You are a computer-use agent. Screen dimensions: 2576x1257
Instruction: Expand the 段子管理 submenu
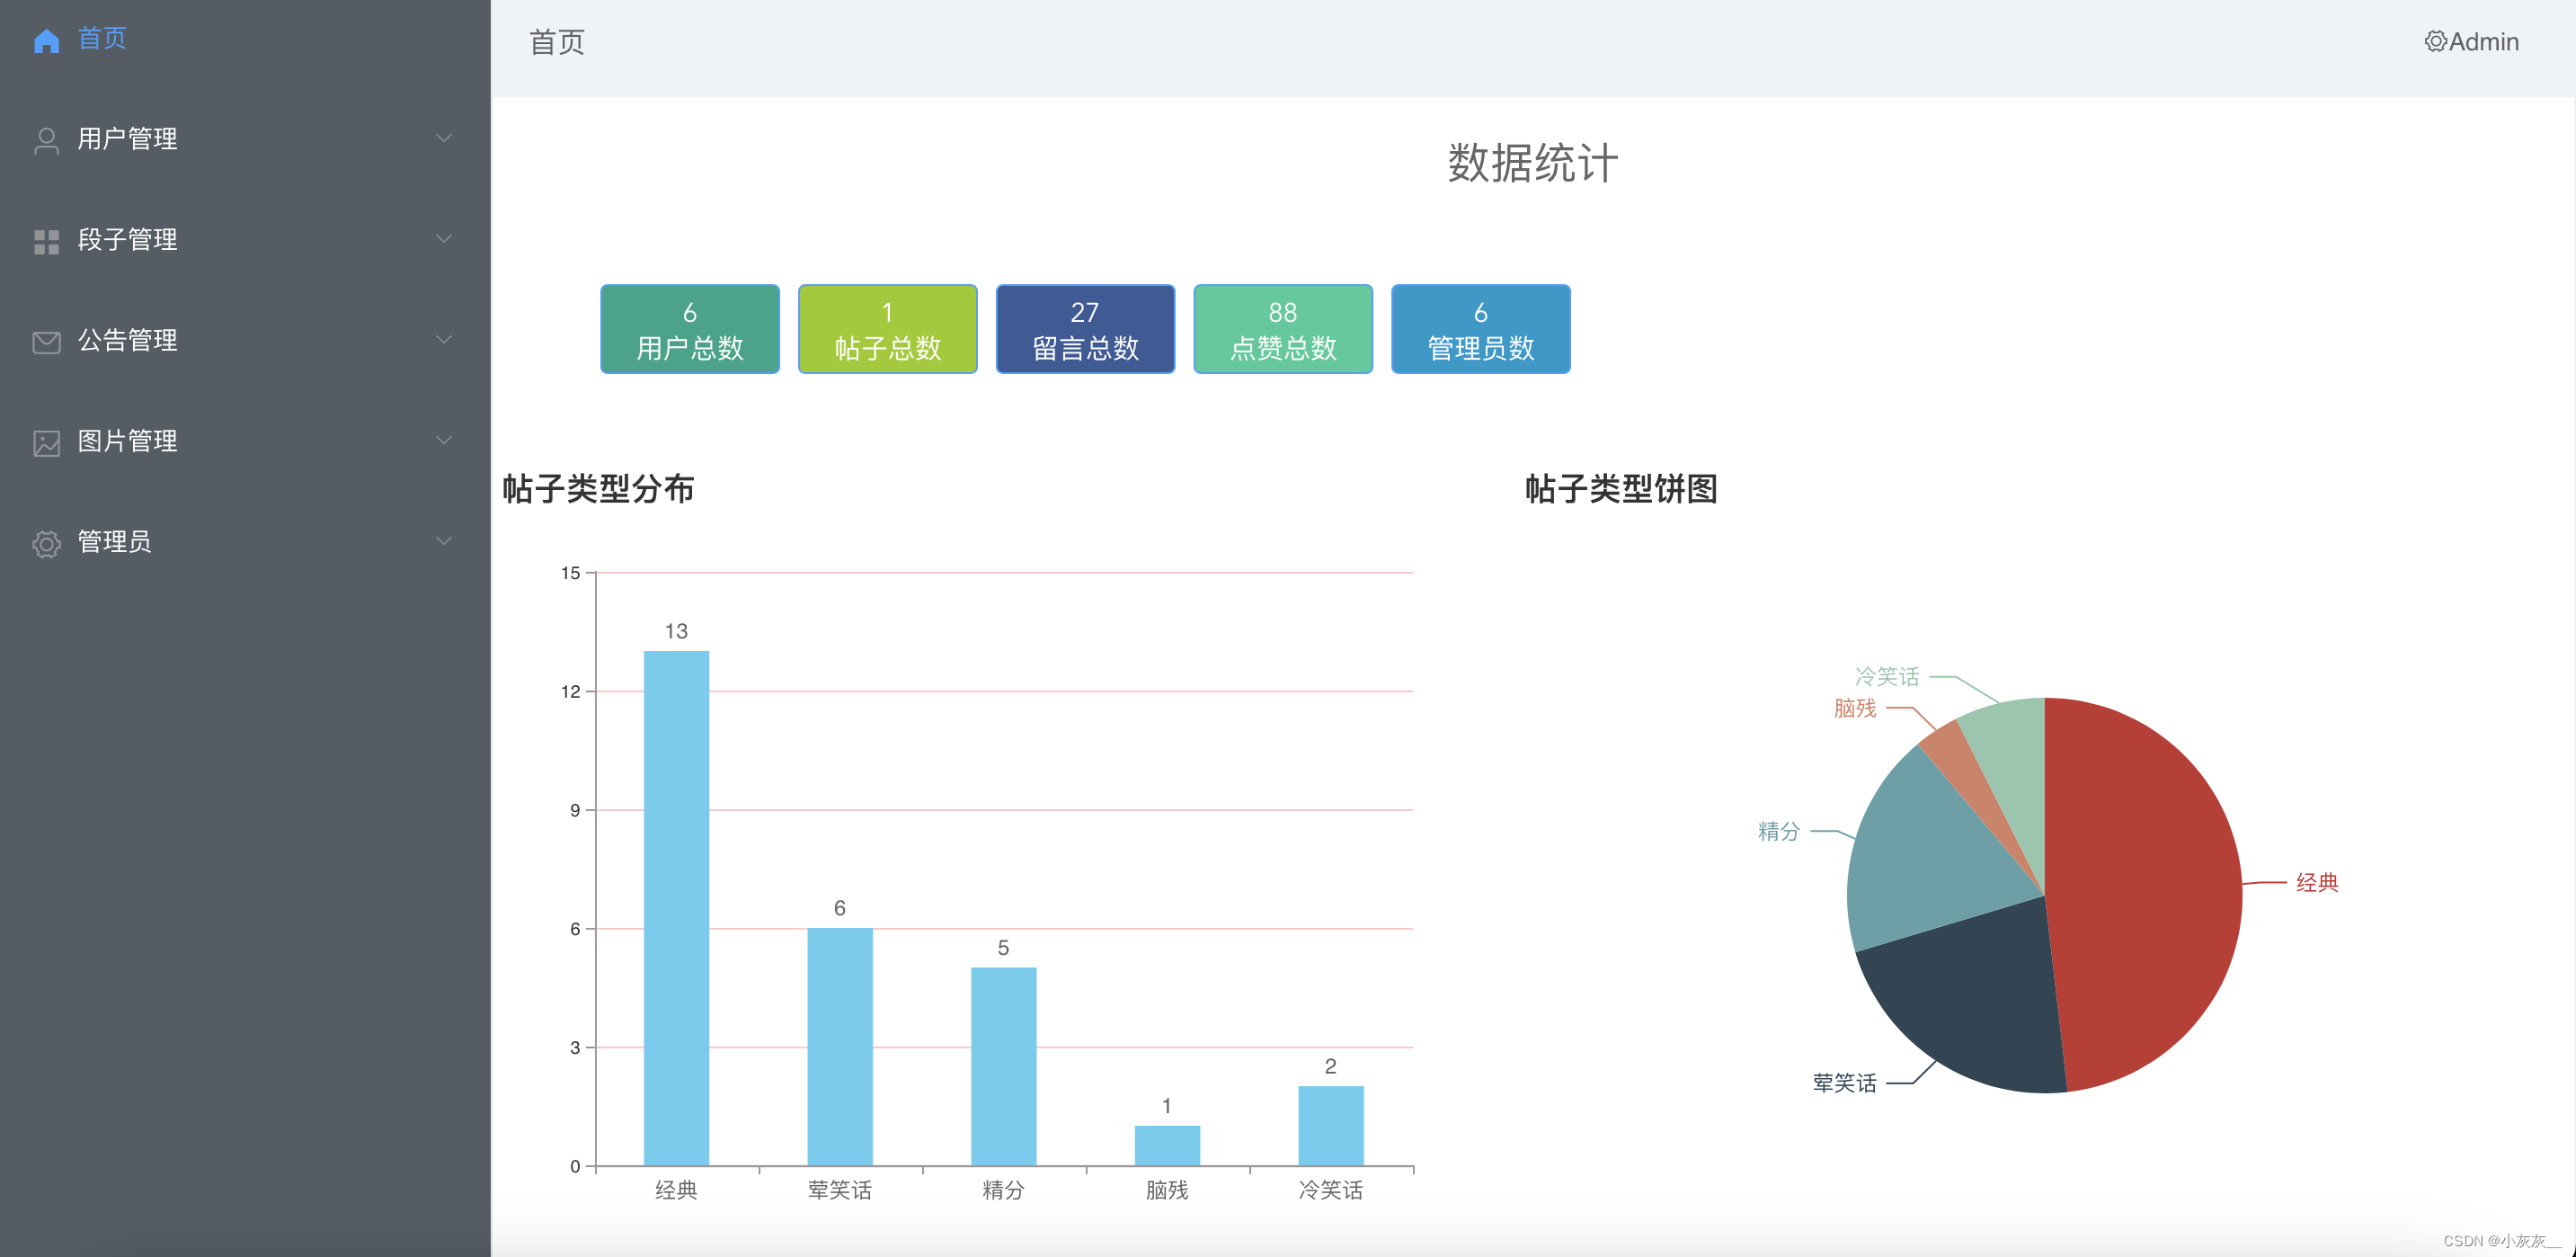click(444, 238)
